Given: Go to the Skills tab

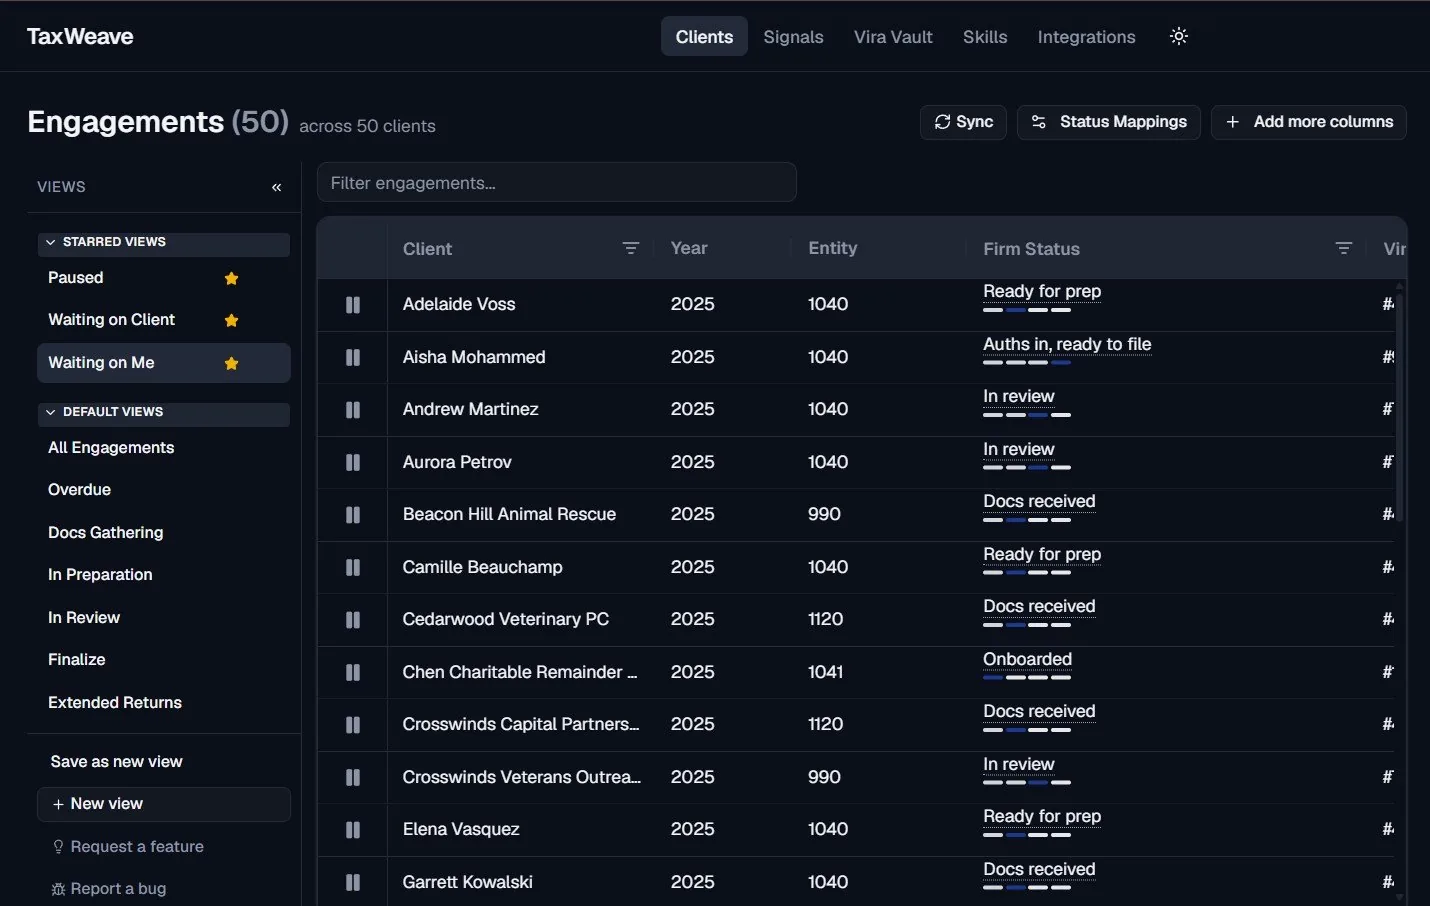Looking at the screenshot, I should click(985, 36).
